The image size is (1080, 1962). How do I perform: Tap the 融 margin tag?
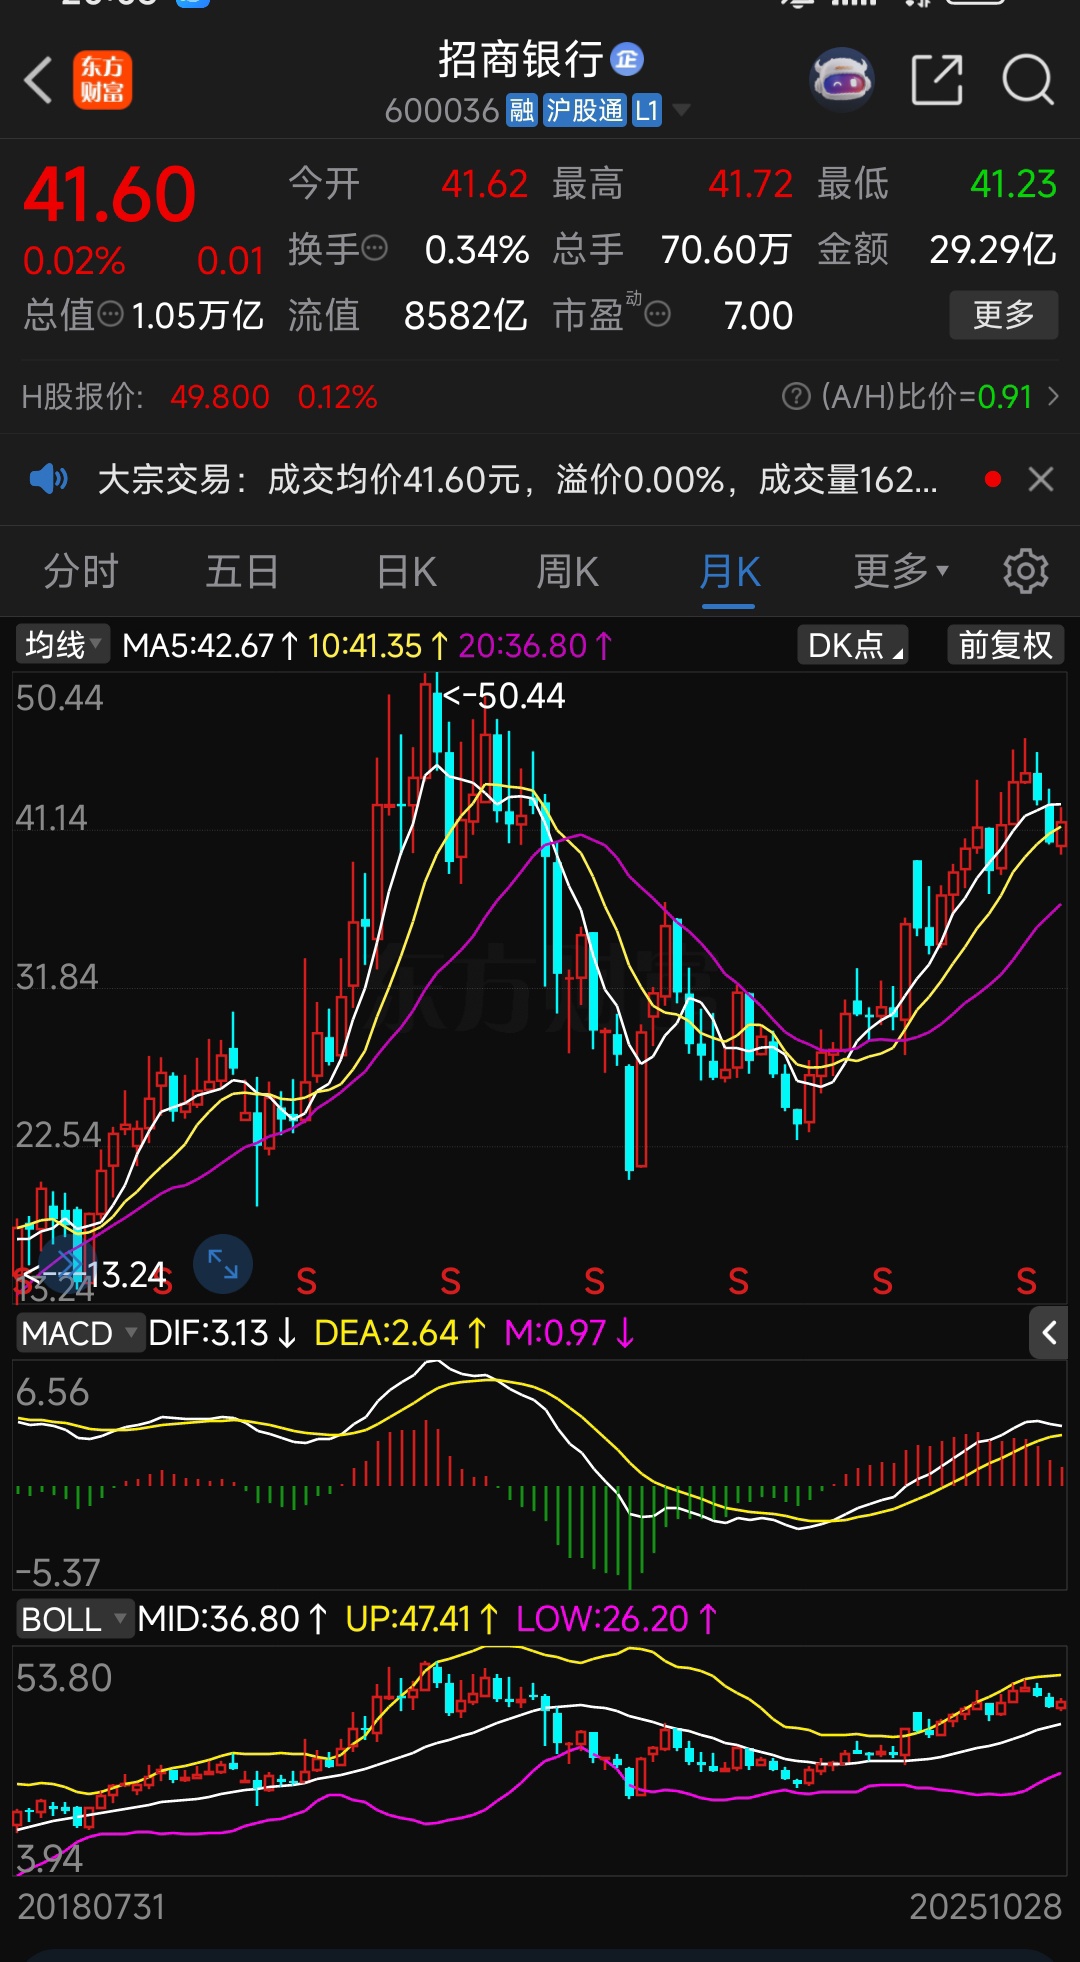coord(522,110)
